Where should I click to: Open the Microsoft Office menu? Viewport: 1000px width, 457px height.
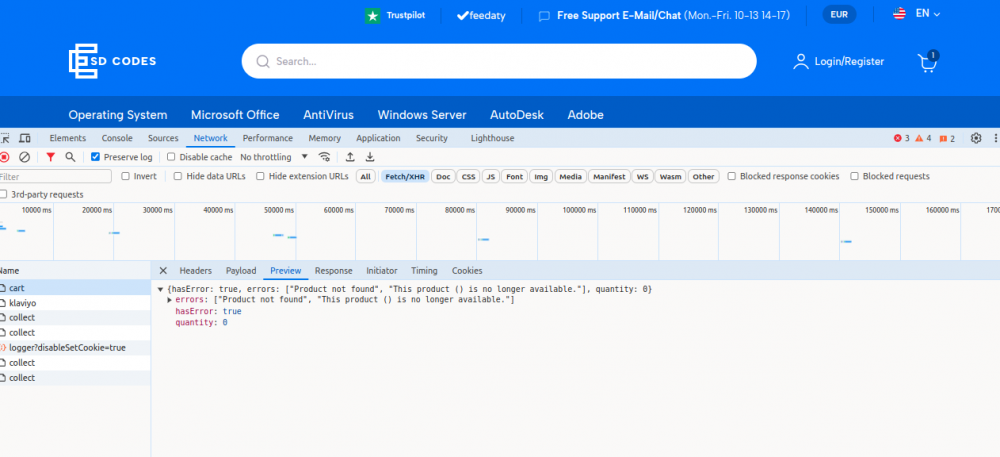coord(235,115)
